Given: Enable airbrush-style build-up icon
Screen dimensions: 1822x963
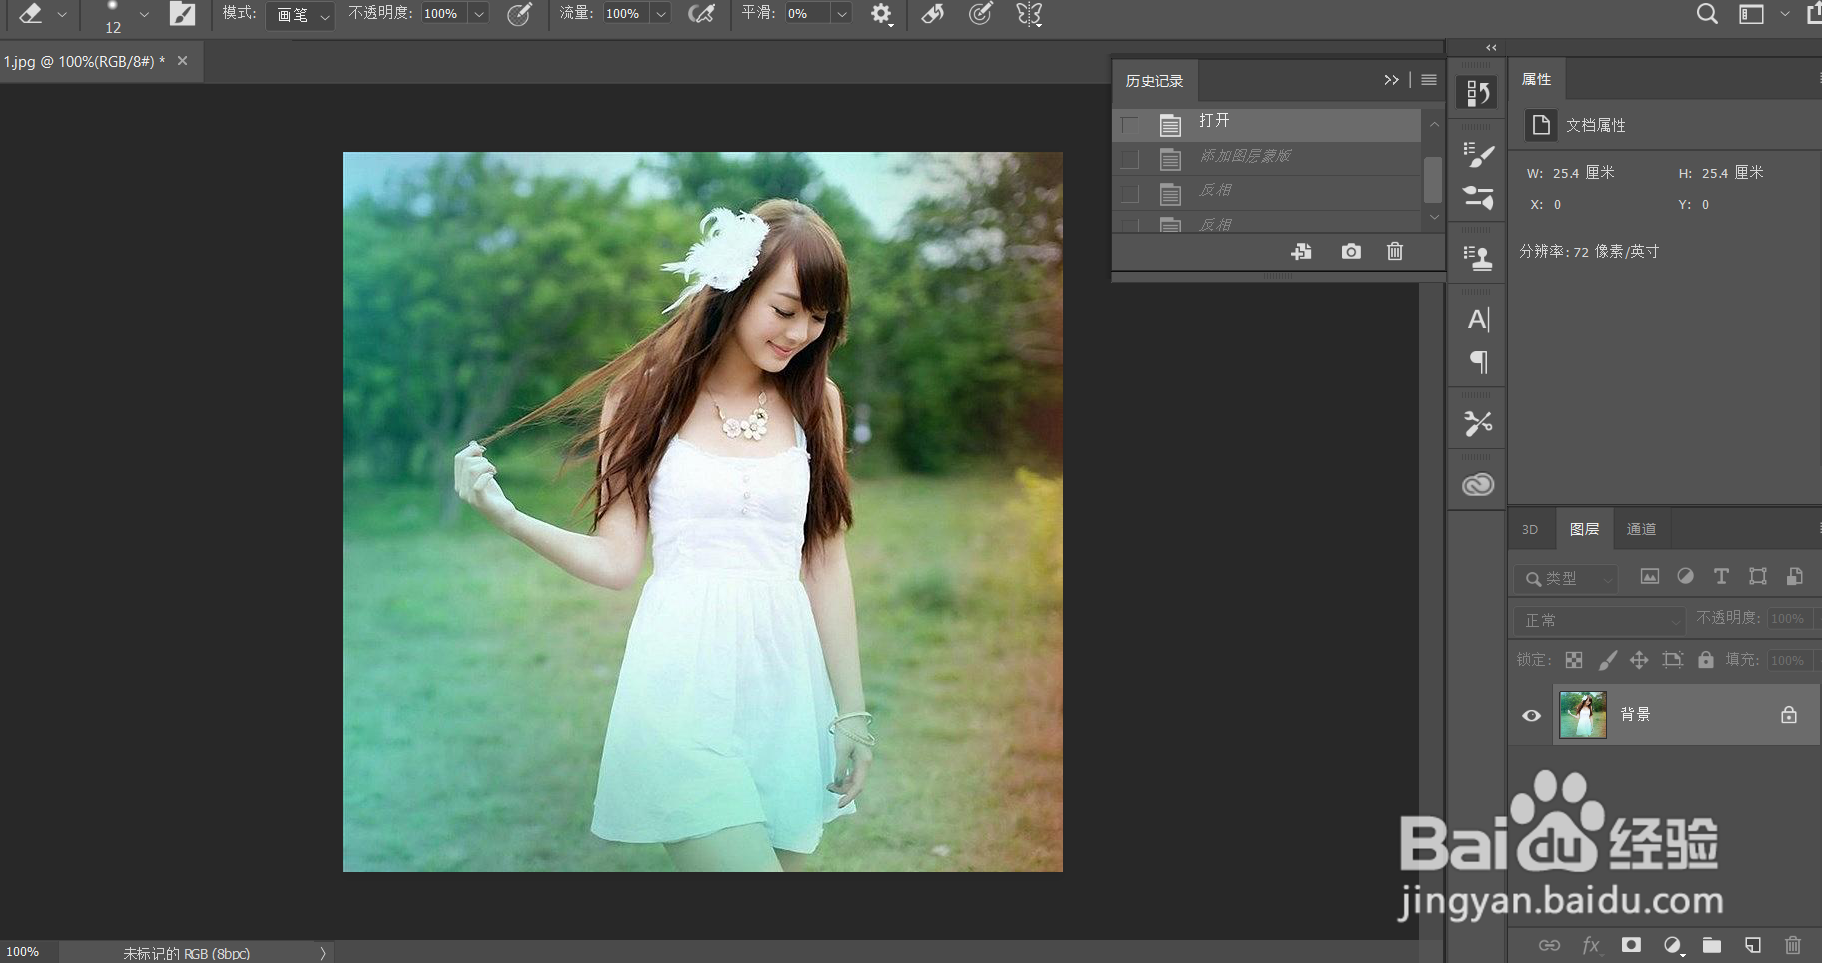Looking at the screenshot, I should click(702, 13).
